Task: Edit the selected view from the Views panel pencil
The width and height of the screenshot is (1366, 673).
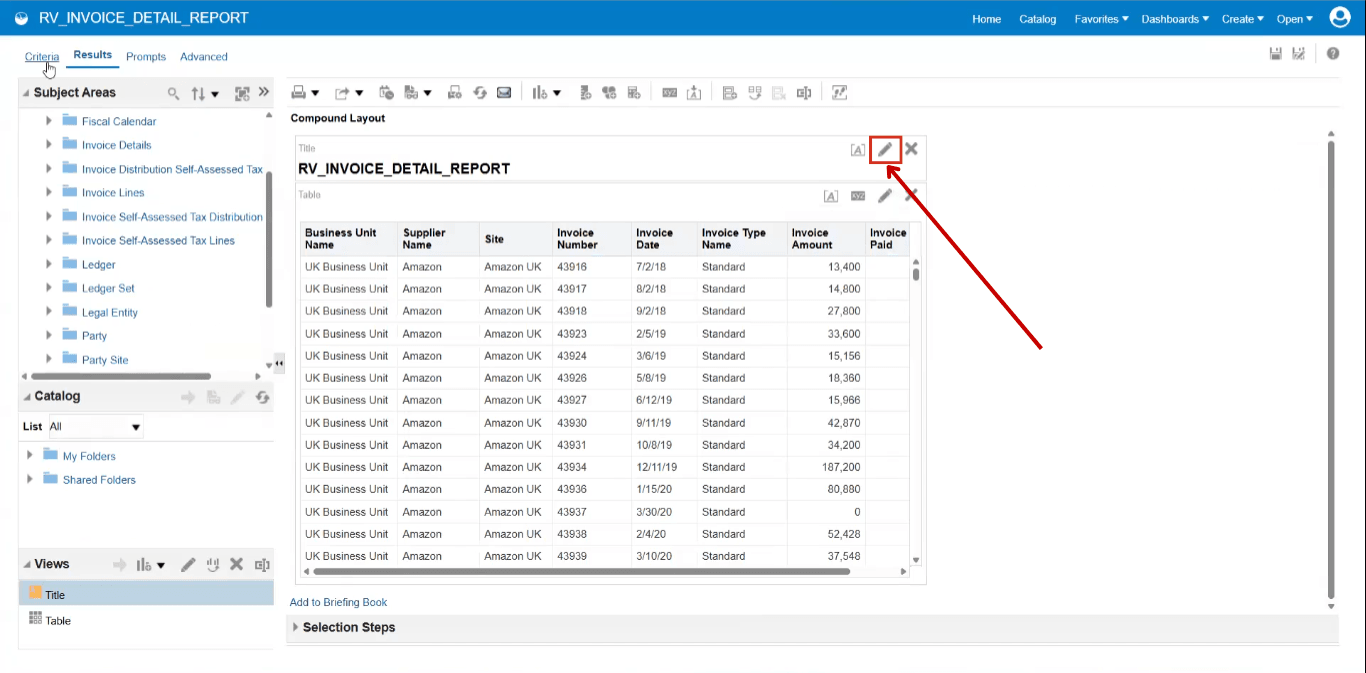Action: 187,564
